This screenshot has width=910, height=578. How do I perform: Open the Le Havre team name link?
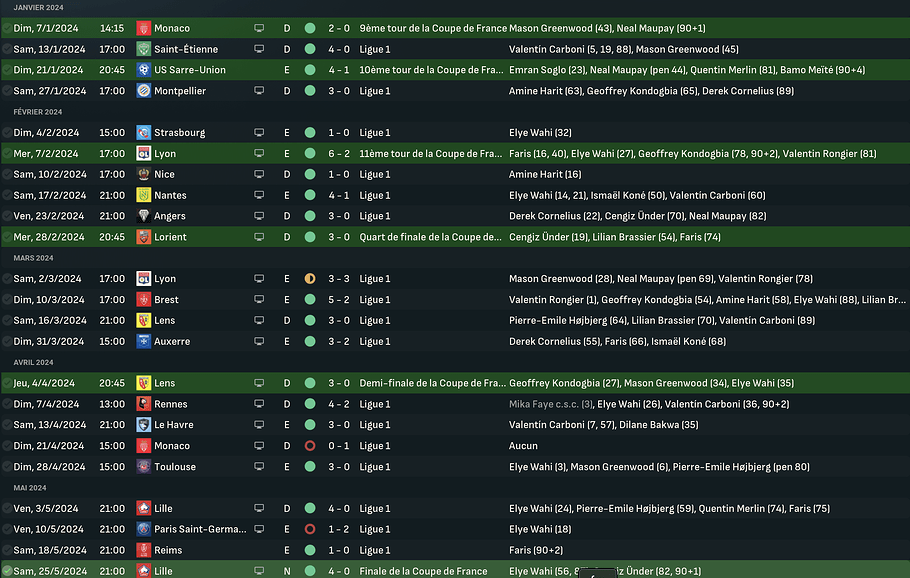pyautogui.click(x=174, y=425)
